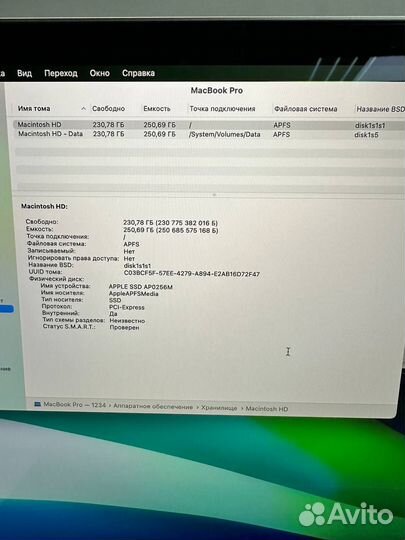Click the highlighted blue sidebar item
Screen dimensions: 405x540
click(7, 309)
